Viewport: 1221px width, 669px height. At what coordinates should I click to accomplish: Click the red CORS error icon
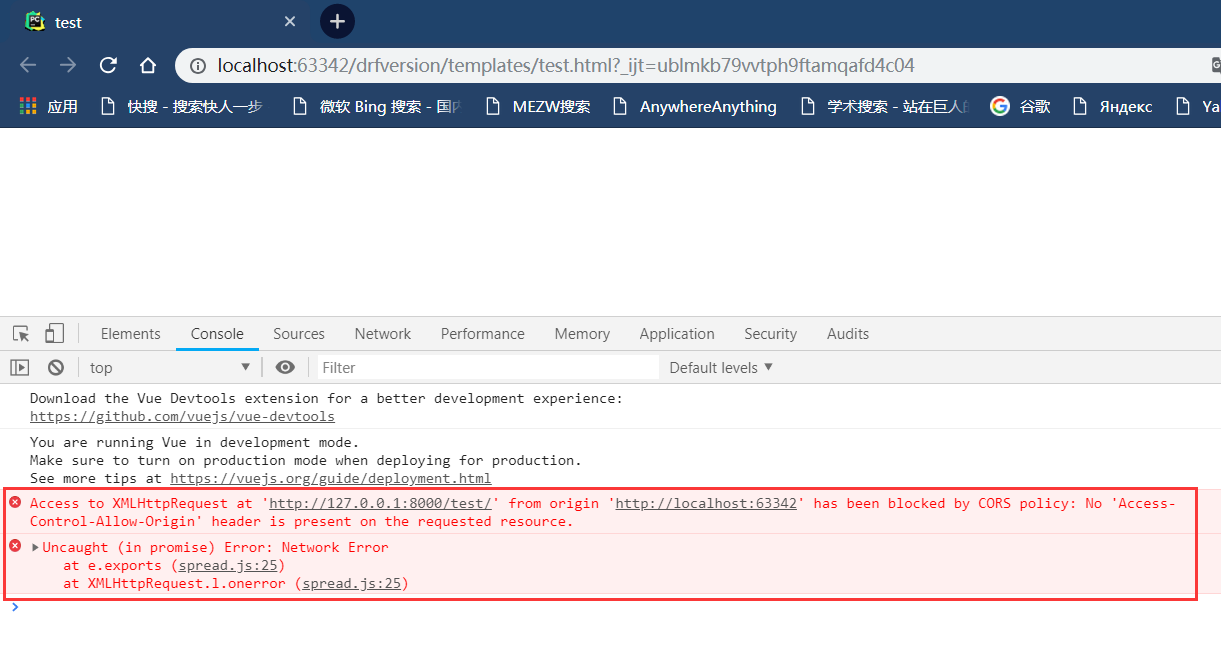click(x=15, y=502)
